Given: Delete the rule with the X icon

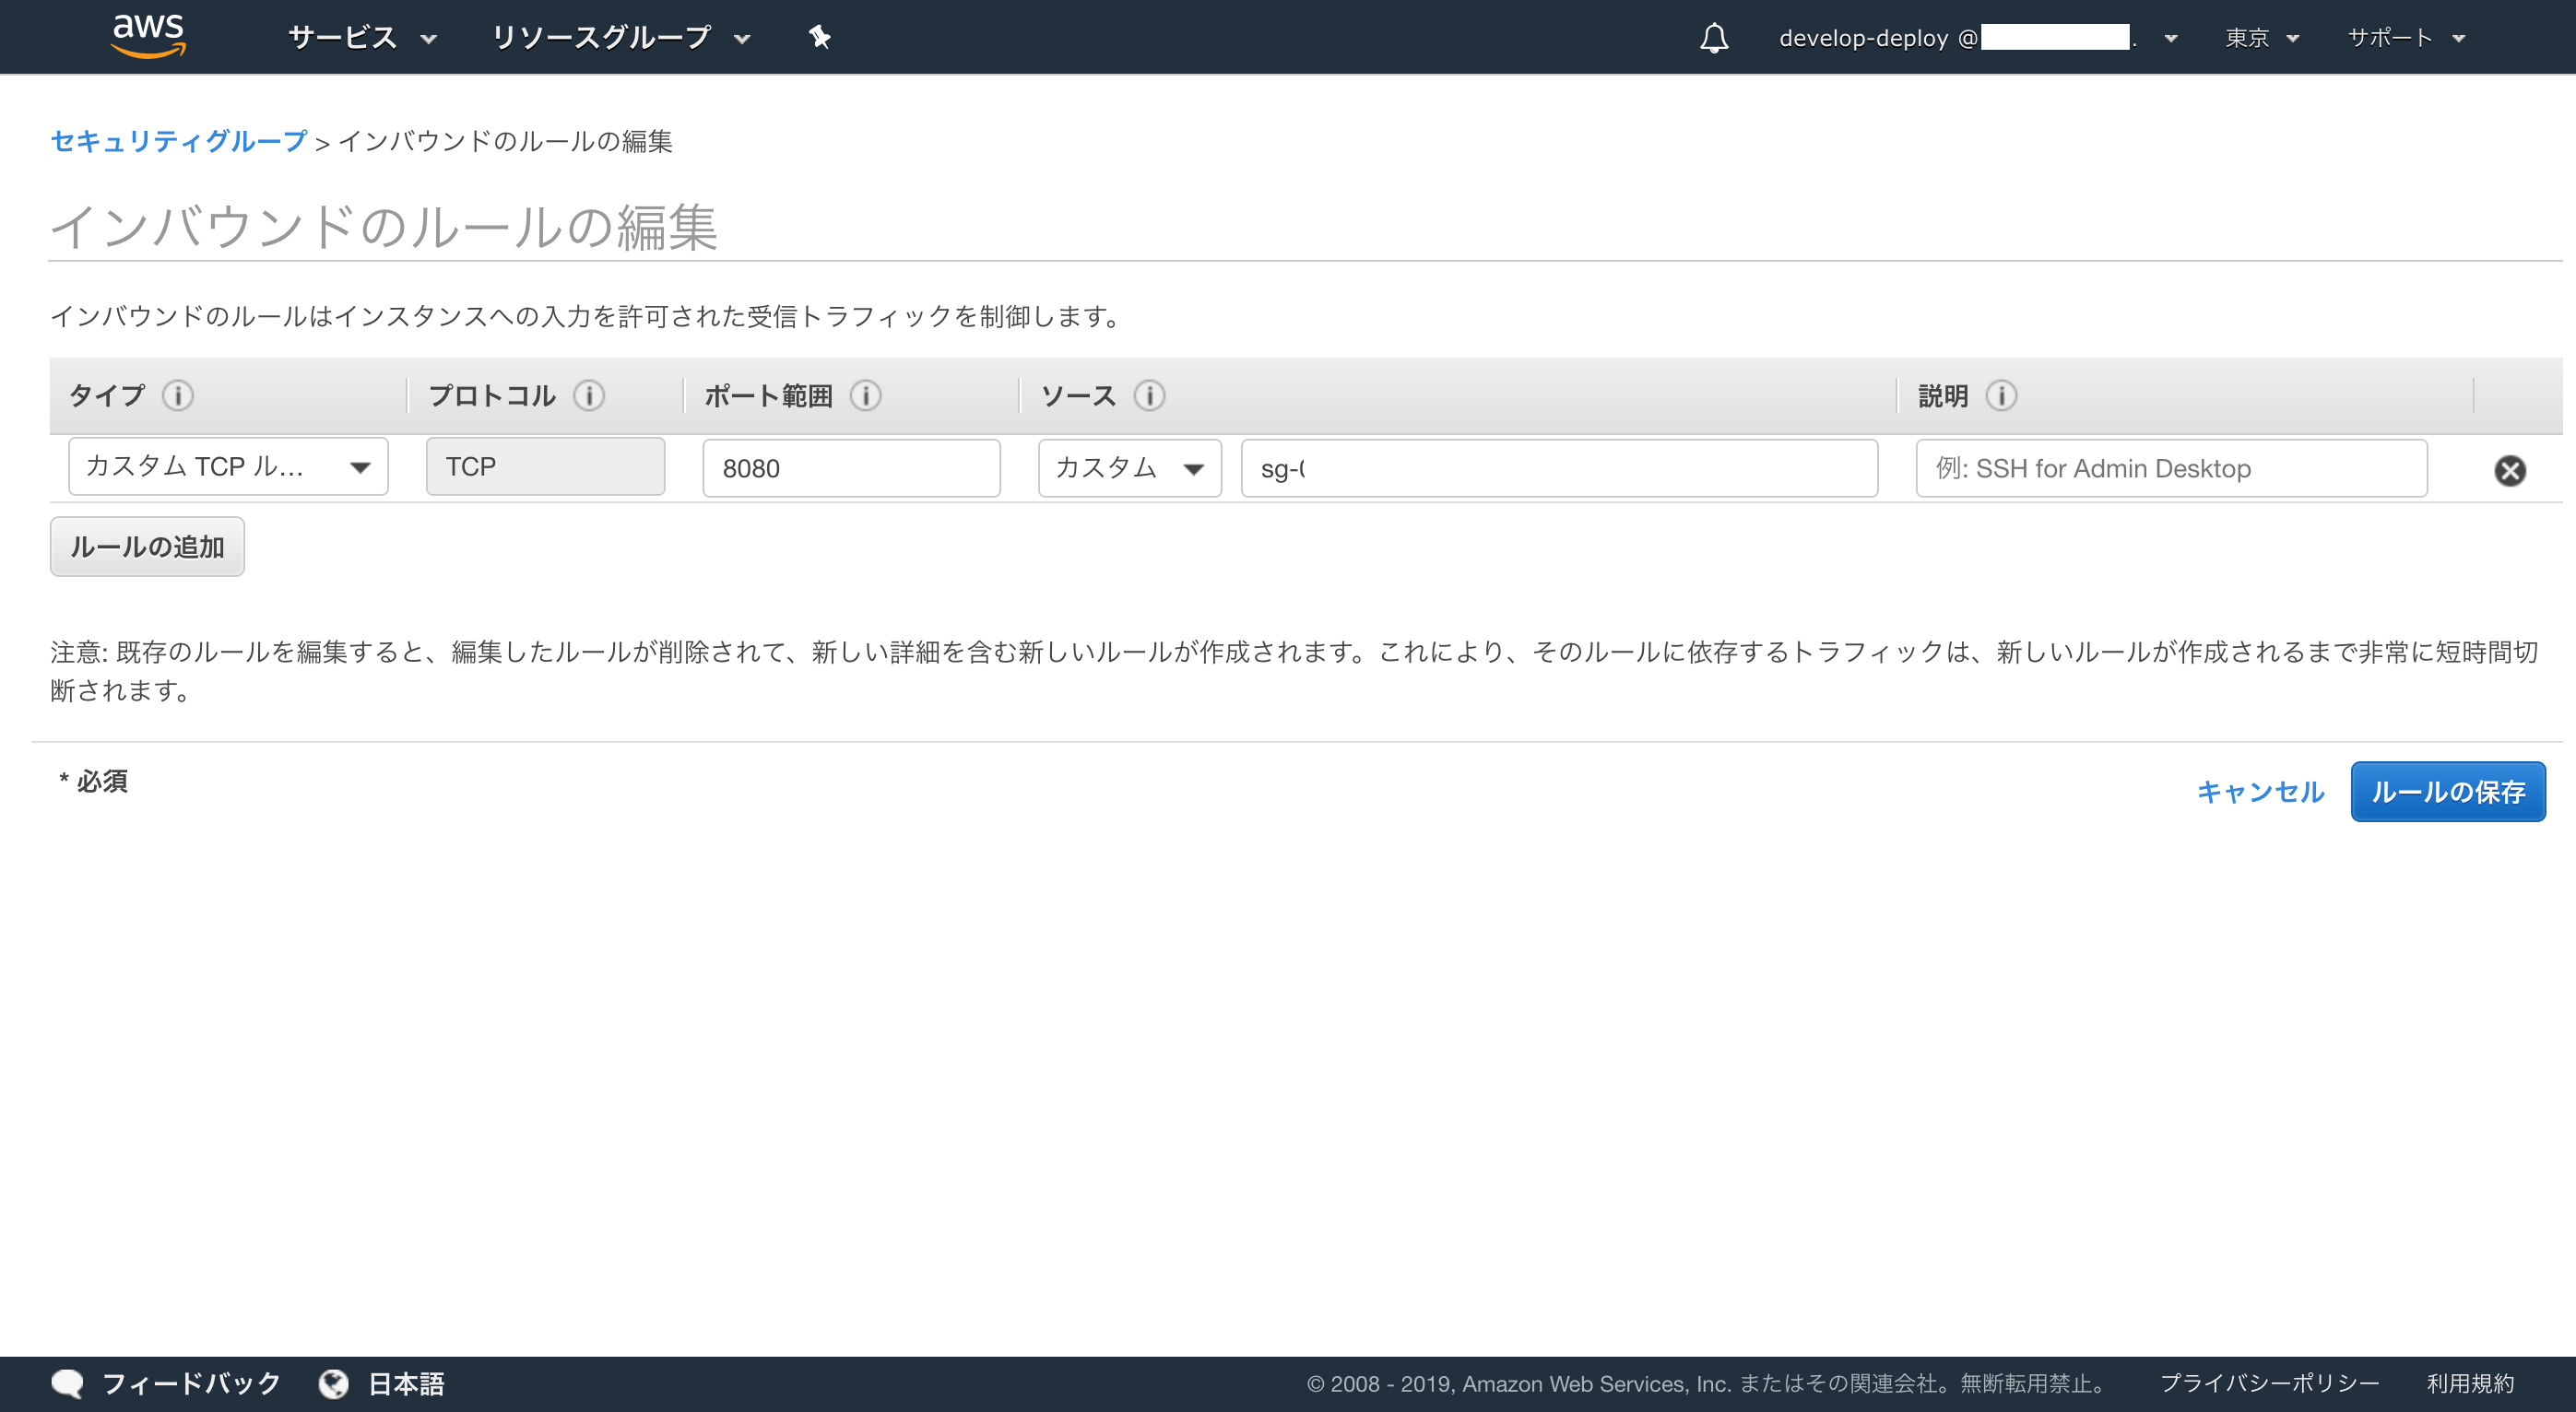Looking at the screenshot, I should 2509,470.
